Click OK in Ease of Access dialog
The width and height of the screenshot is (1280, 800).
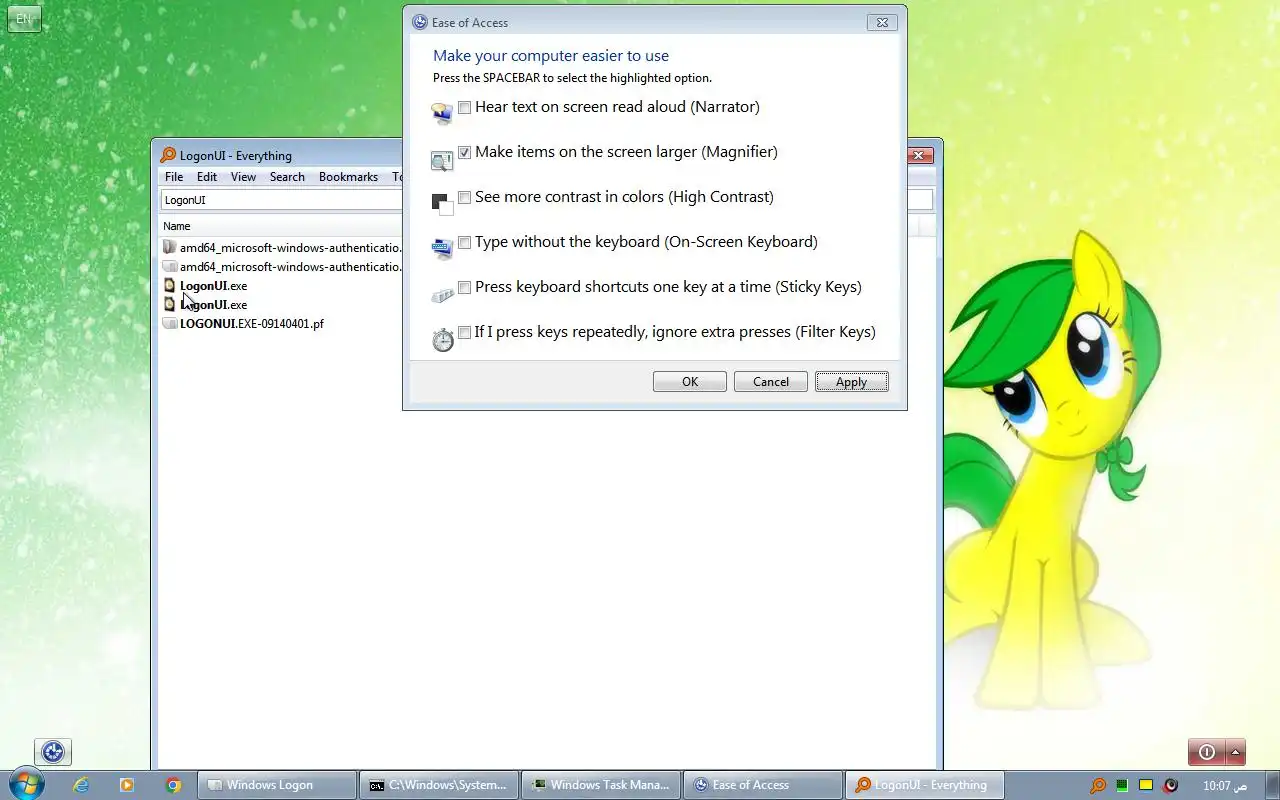click(x=690, y=382)
